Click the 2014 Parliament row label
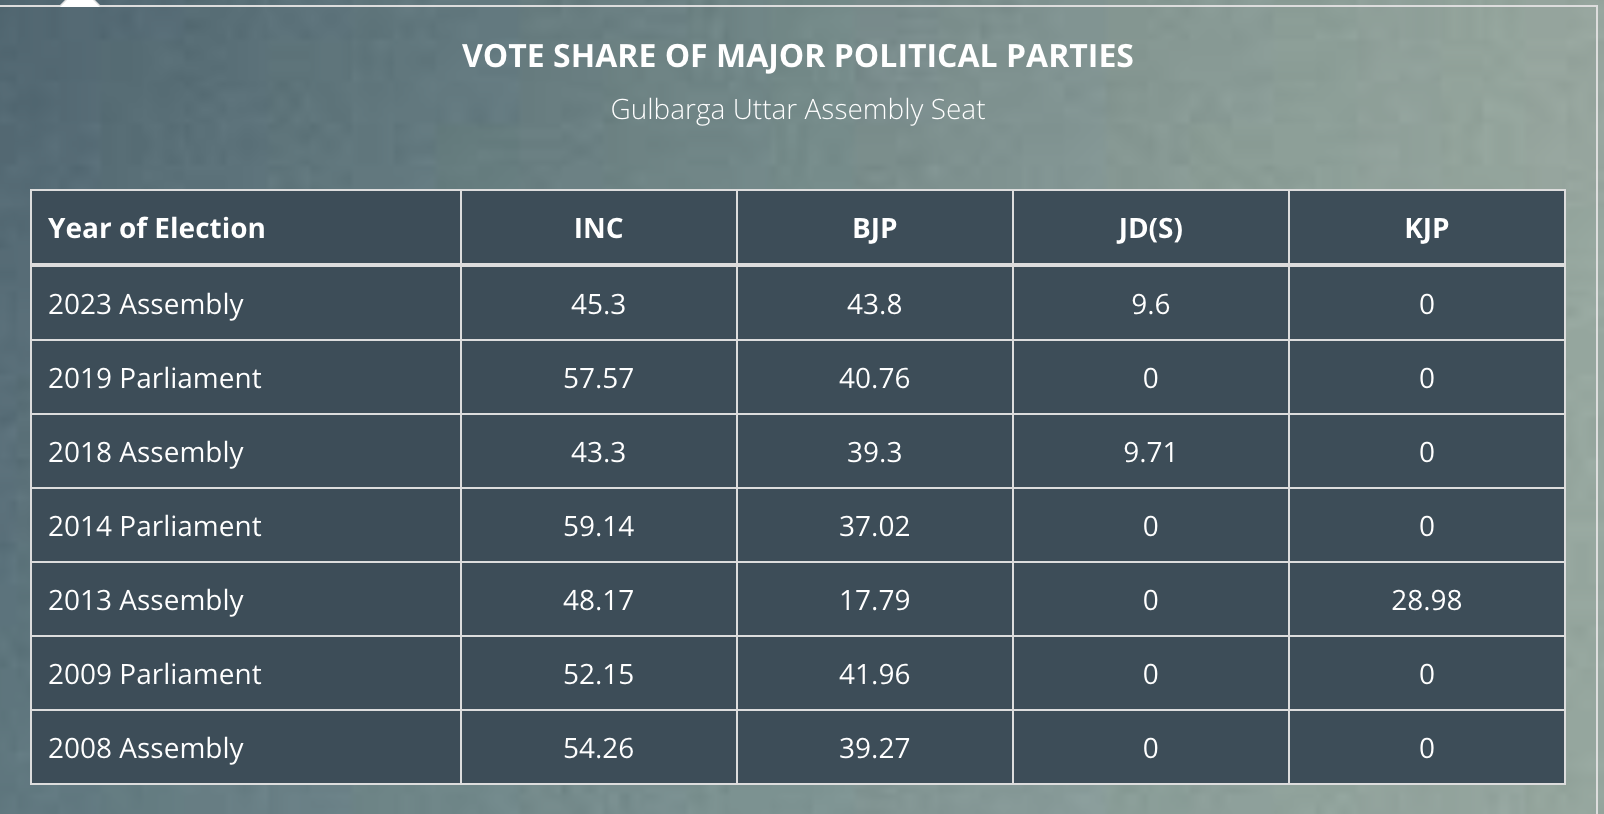The height and width of the screenshot is (814, 1604). [x=155, y=526]
